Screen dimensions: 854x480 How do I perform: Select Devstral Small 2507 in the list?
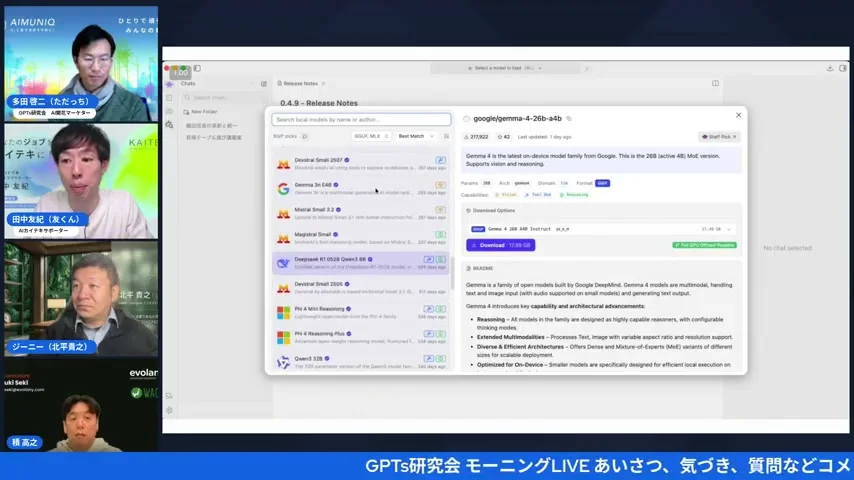point(360,163)
